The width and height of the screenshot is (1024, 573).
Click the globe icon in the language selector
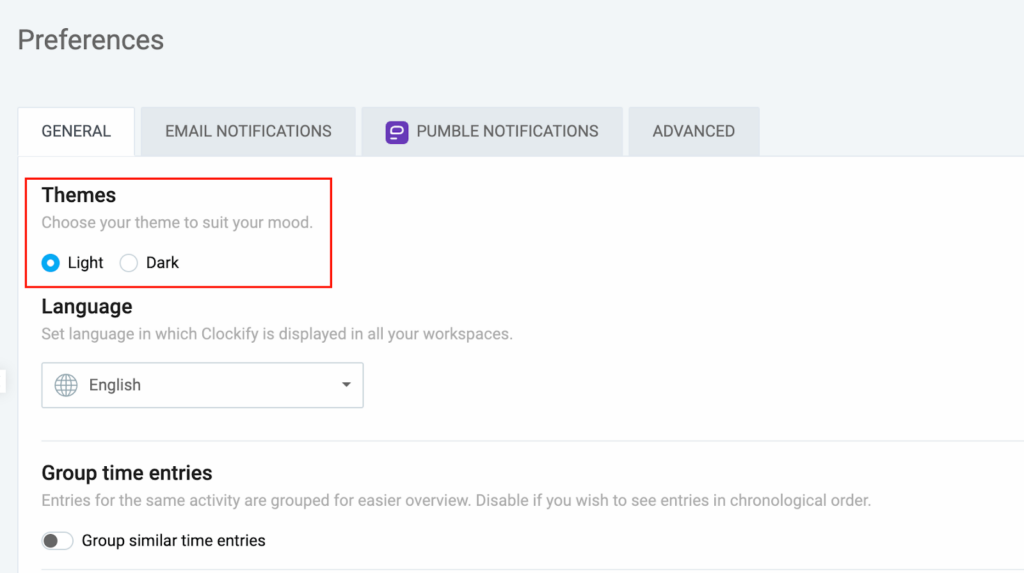(x=66, y=385)
